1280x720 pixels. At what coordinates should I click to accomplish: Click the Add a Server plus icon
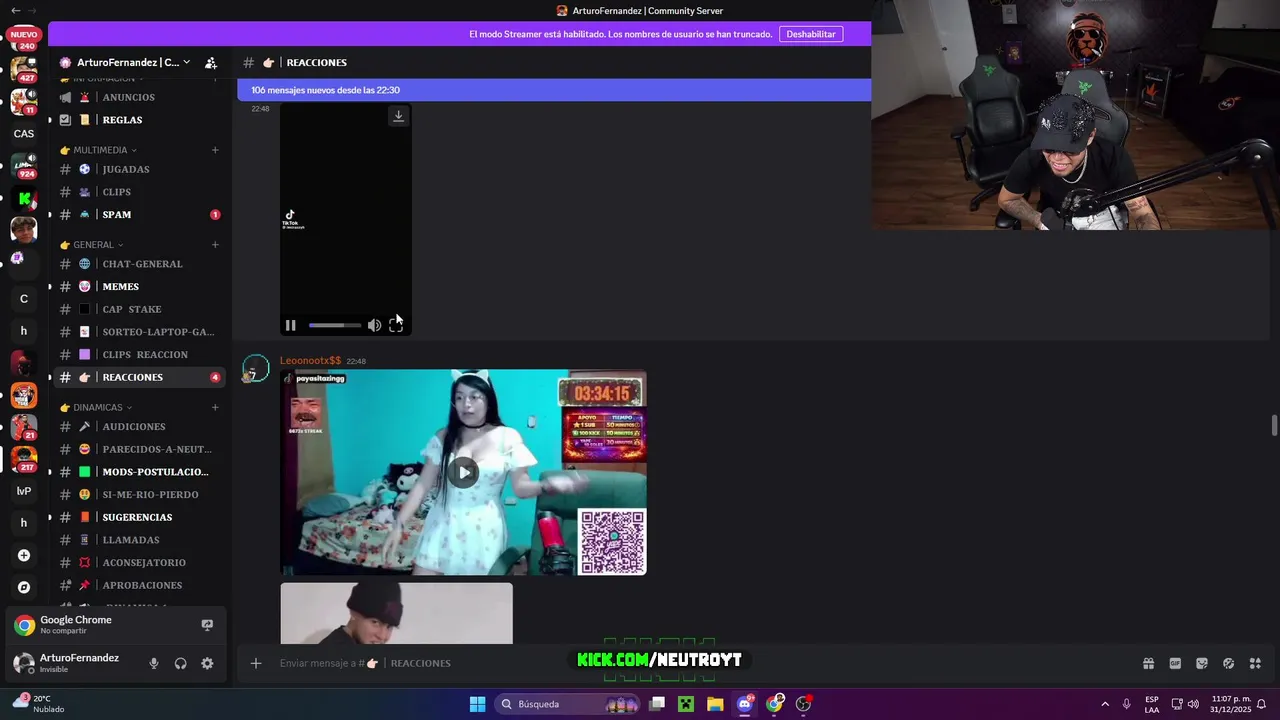click(24, 555)
